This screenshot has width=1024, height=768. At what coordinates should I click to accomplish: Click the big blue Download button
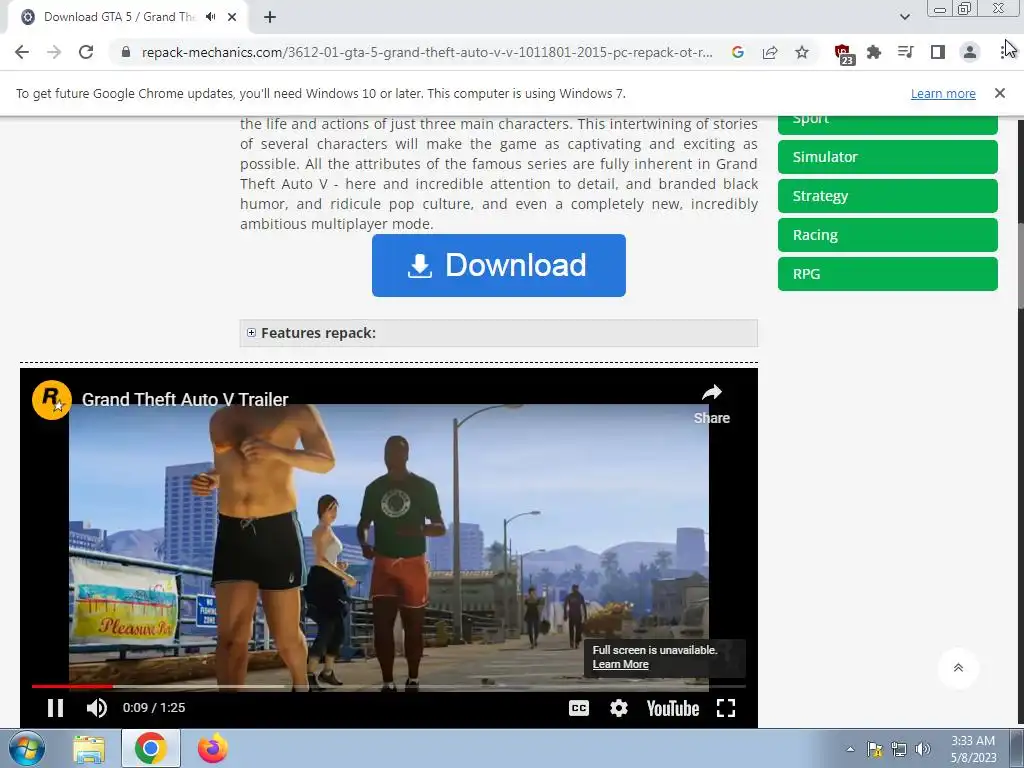coord(498,265)
